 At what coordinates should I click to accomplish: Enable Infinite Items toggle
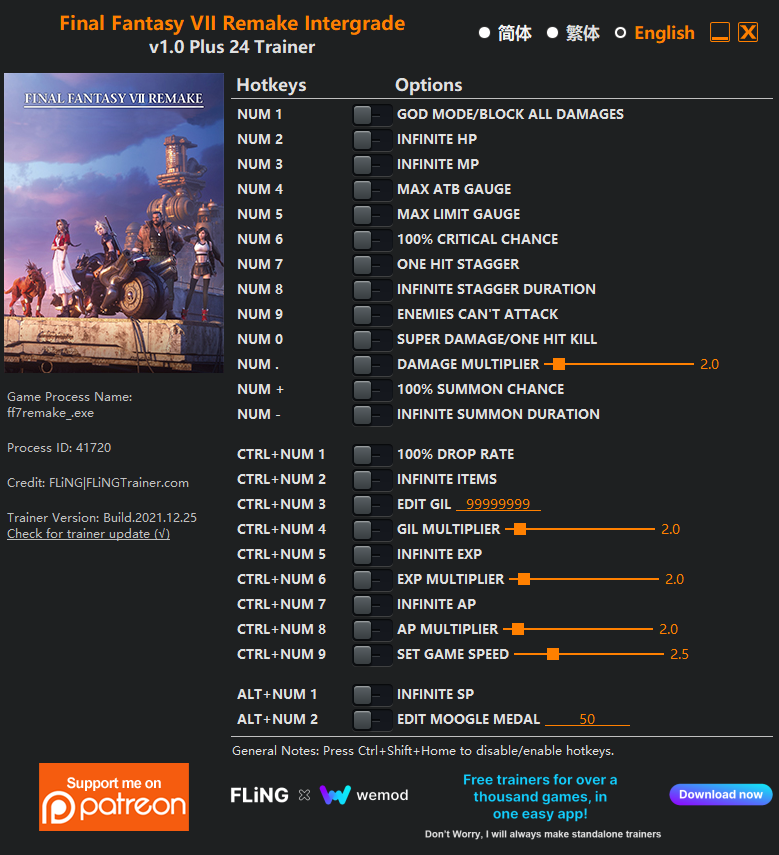[372, 480]
